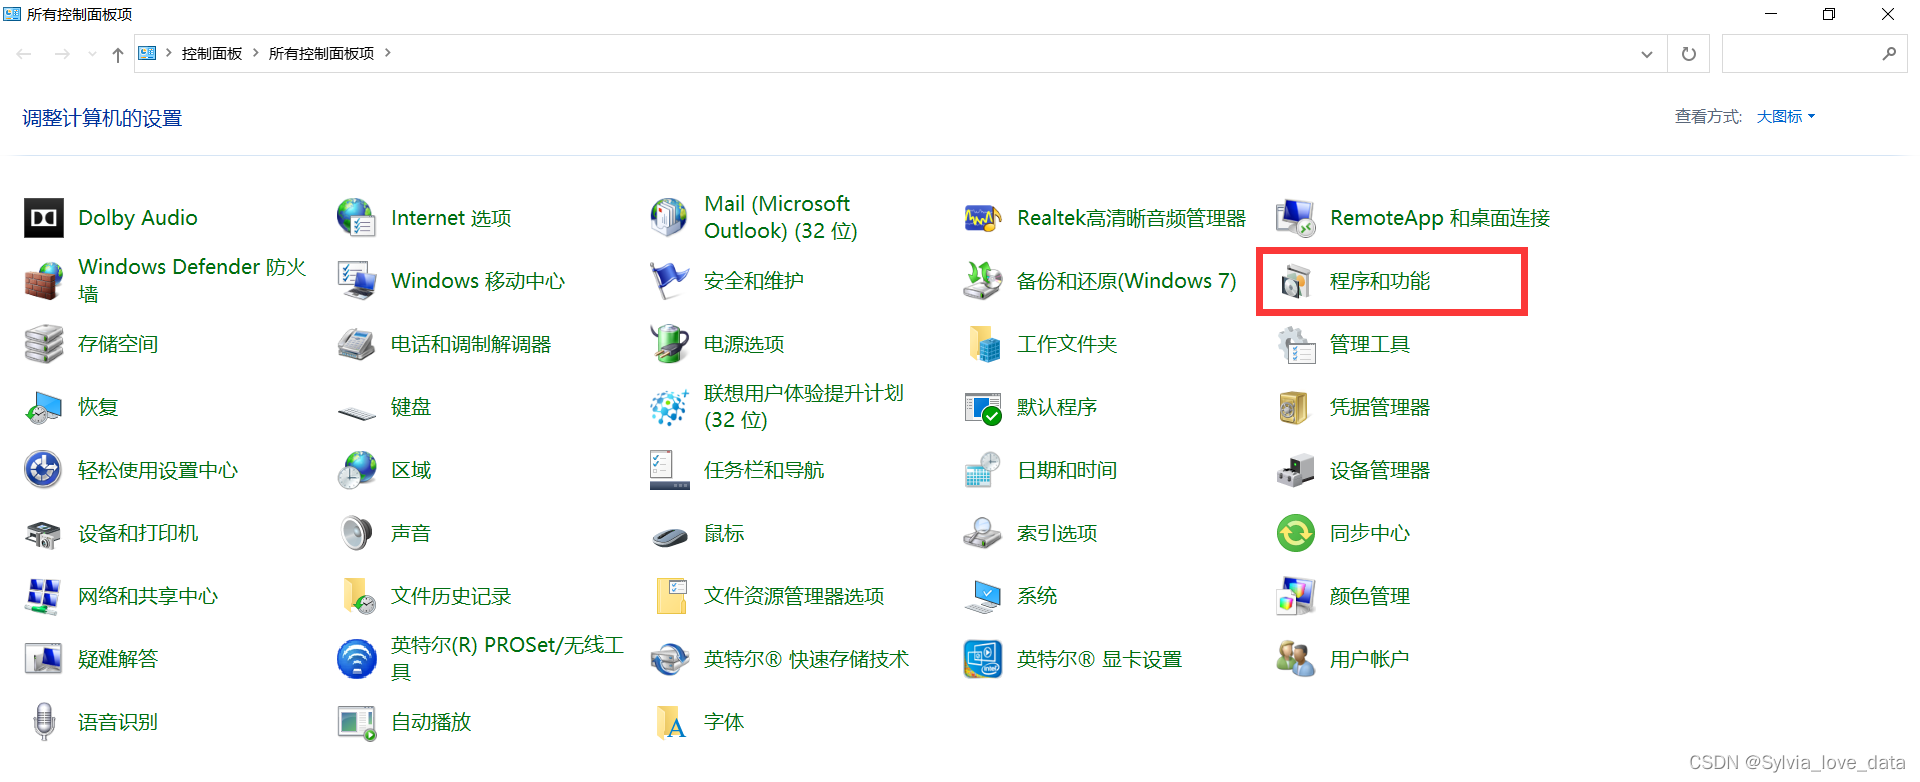This screenshot has width=1920, height=782.
Task: Click the Mail (Microsoft Outlook) icon
Action: click(x=669, y=218)
